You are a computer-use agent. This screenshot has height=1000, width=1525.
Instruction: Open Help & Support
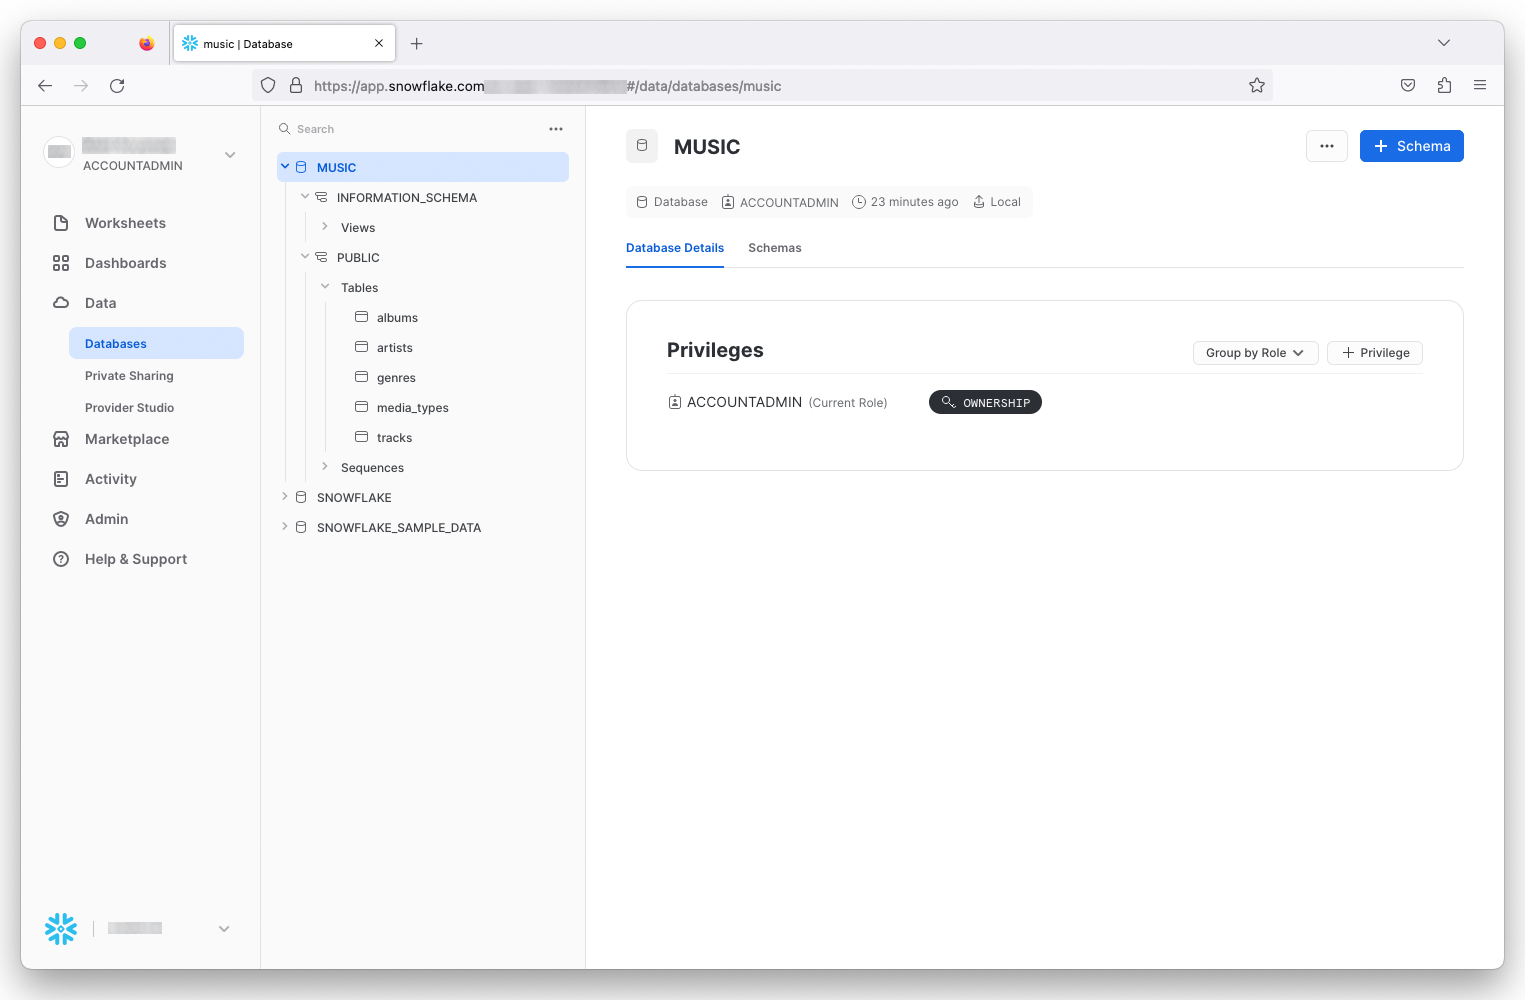point(135,559)
